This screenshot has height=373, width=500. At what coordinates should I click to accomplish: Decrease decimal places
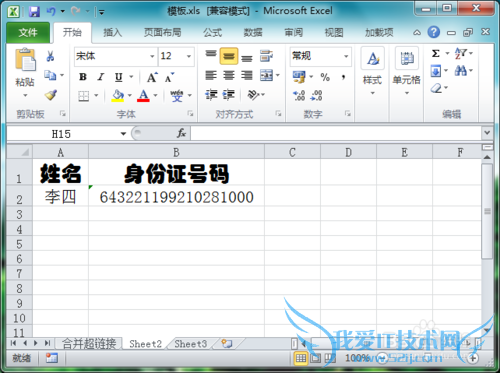[x=316, y=96]
